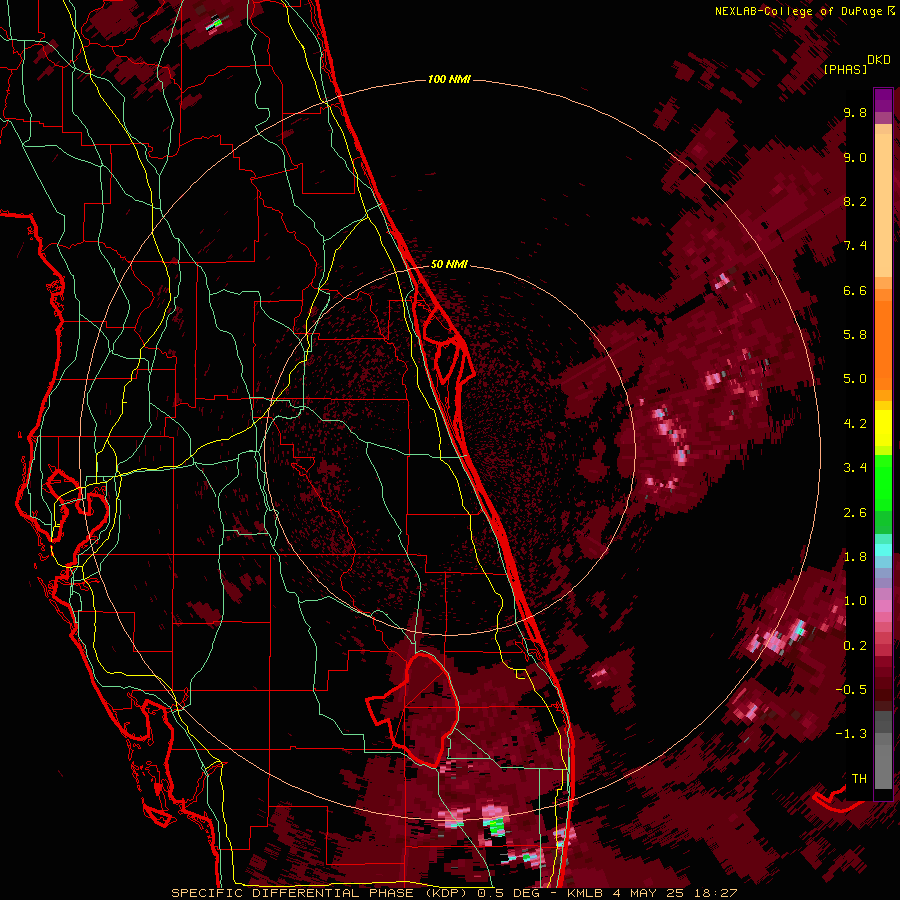This screenshot has height=900, width=900.
Task: Click the -0.5 value on the scale
Action: (x=852, y=690)
